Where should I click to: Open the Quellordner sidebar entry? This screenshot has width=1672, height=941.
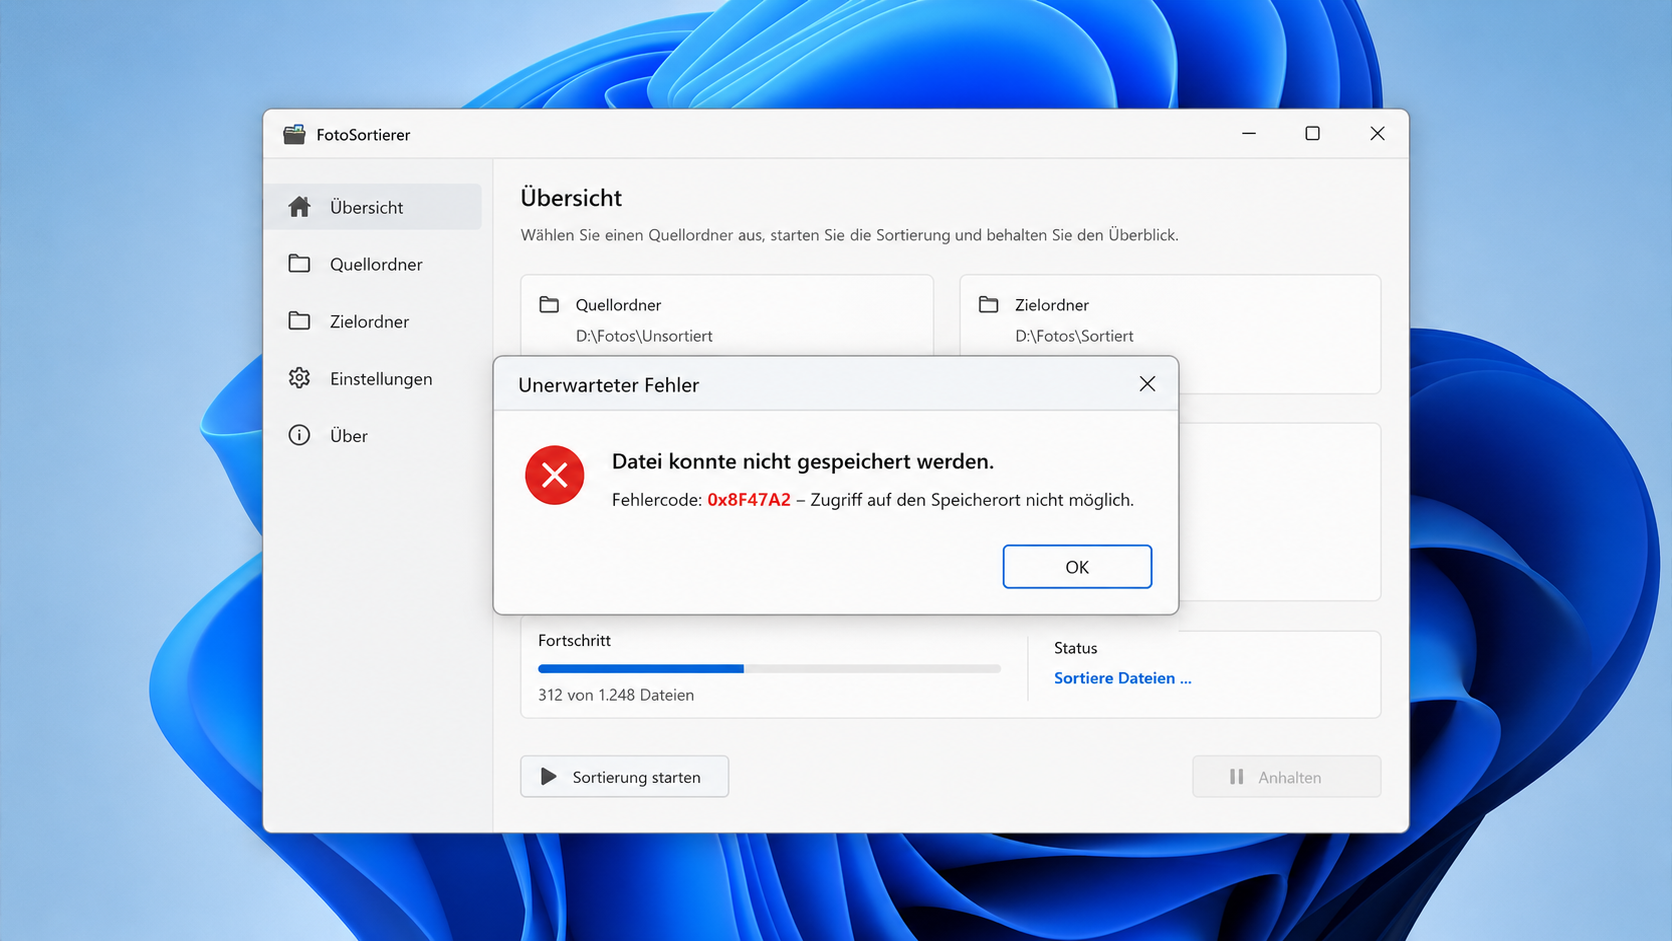373,264
